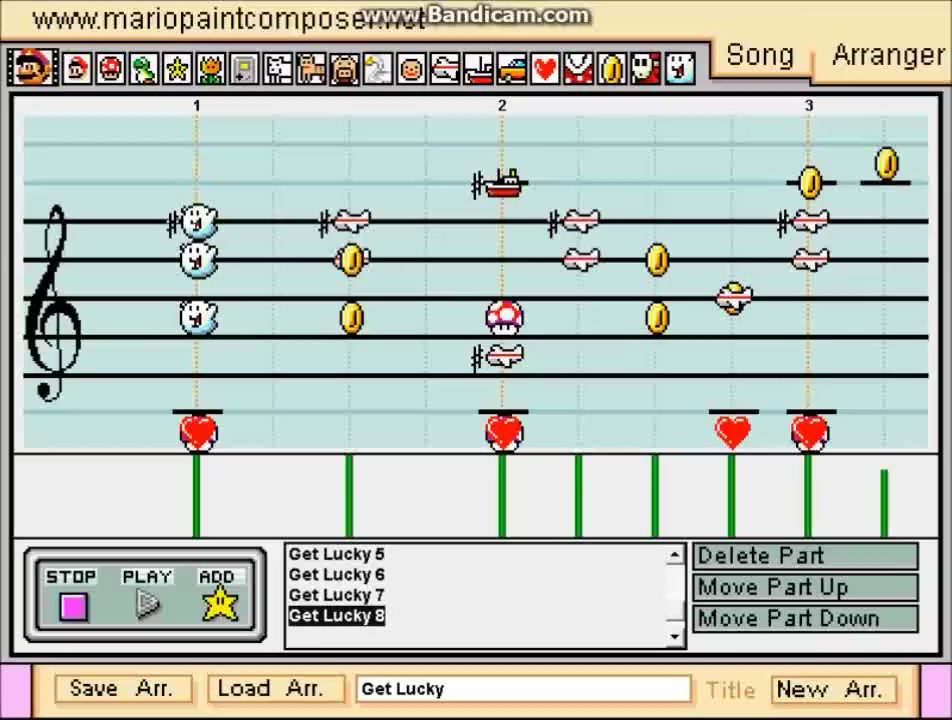Viewport: 952px width, 720px height.
Task: Click the part list scroll-down arrow
Action: click(675, 637)
